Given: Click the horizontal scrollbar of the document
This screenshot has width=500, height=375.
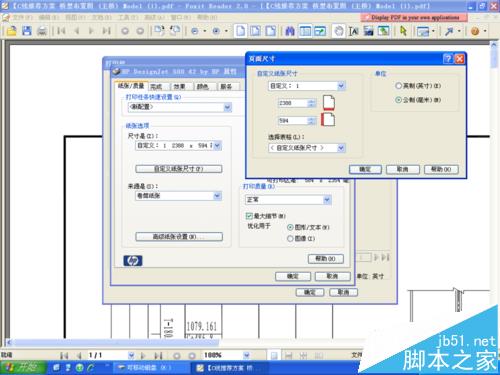Looking at the screenshot, I should coord(117,343).
